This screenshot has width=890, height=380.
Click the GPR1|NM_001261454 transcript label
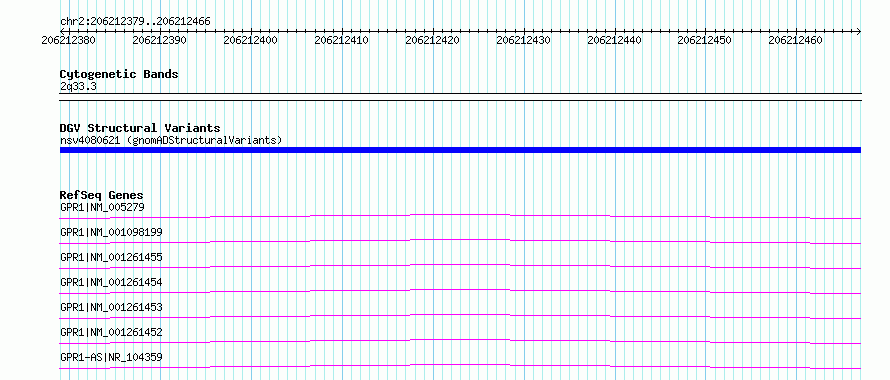pos(111,282)
